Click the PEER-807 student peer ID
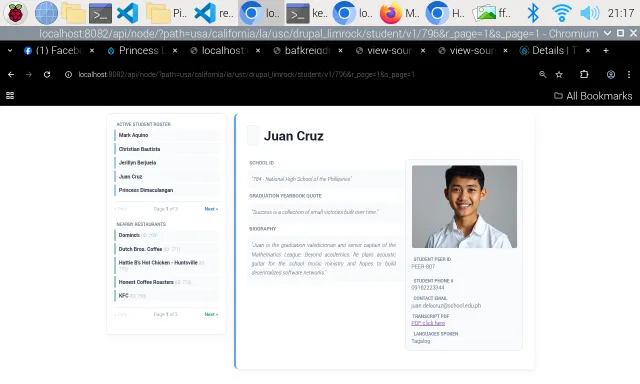 tap(423, 266)
